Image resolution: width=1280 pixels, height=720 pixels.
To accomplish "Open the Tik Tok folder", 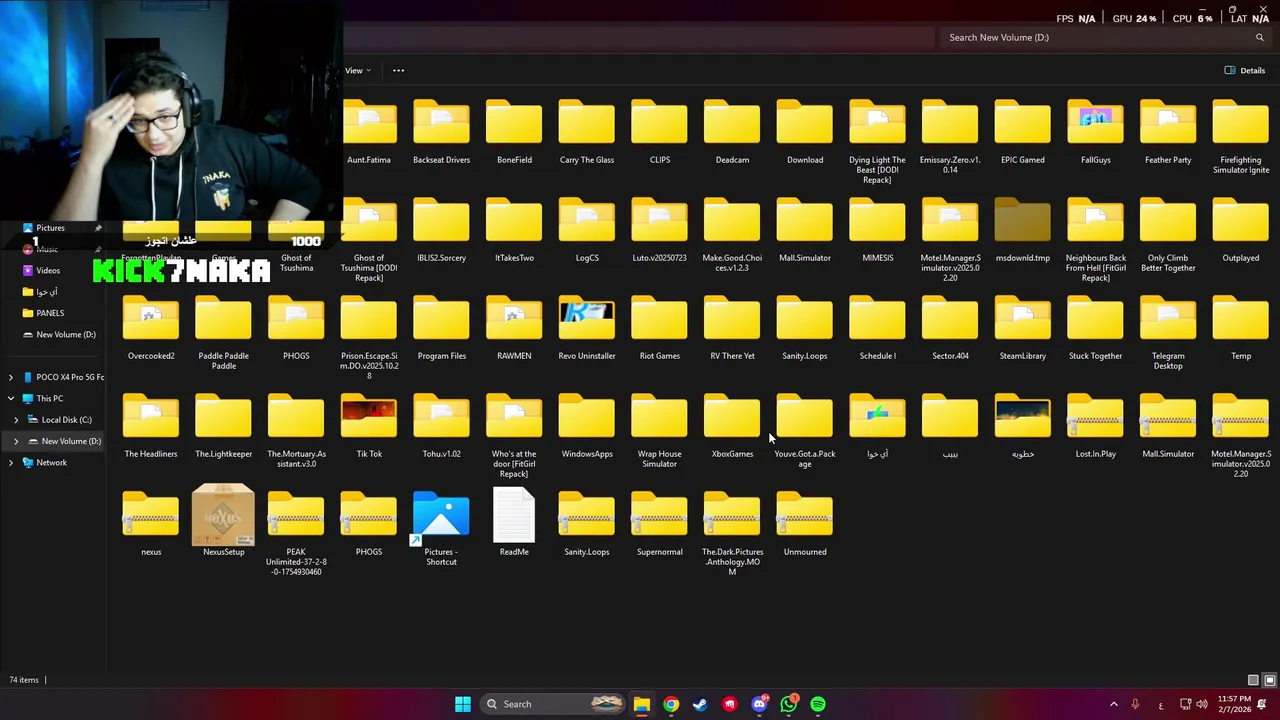I will coord(369,426).
